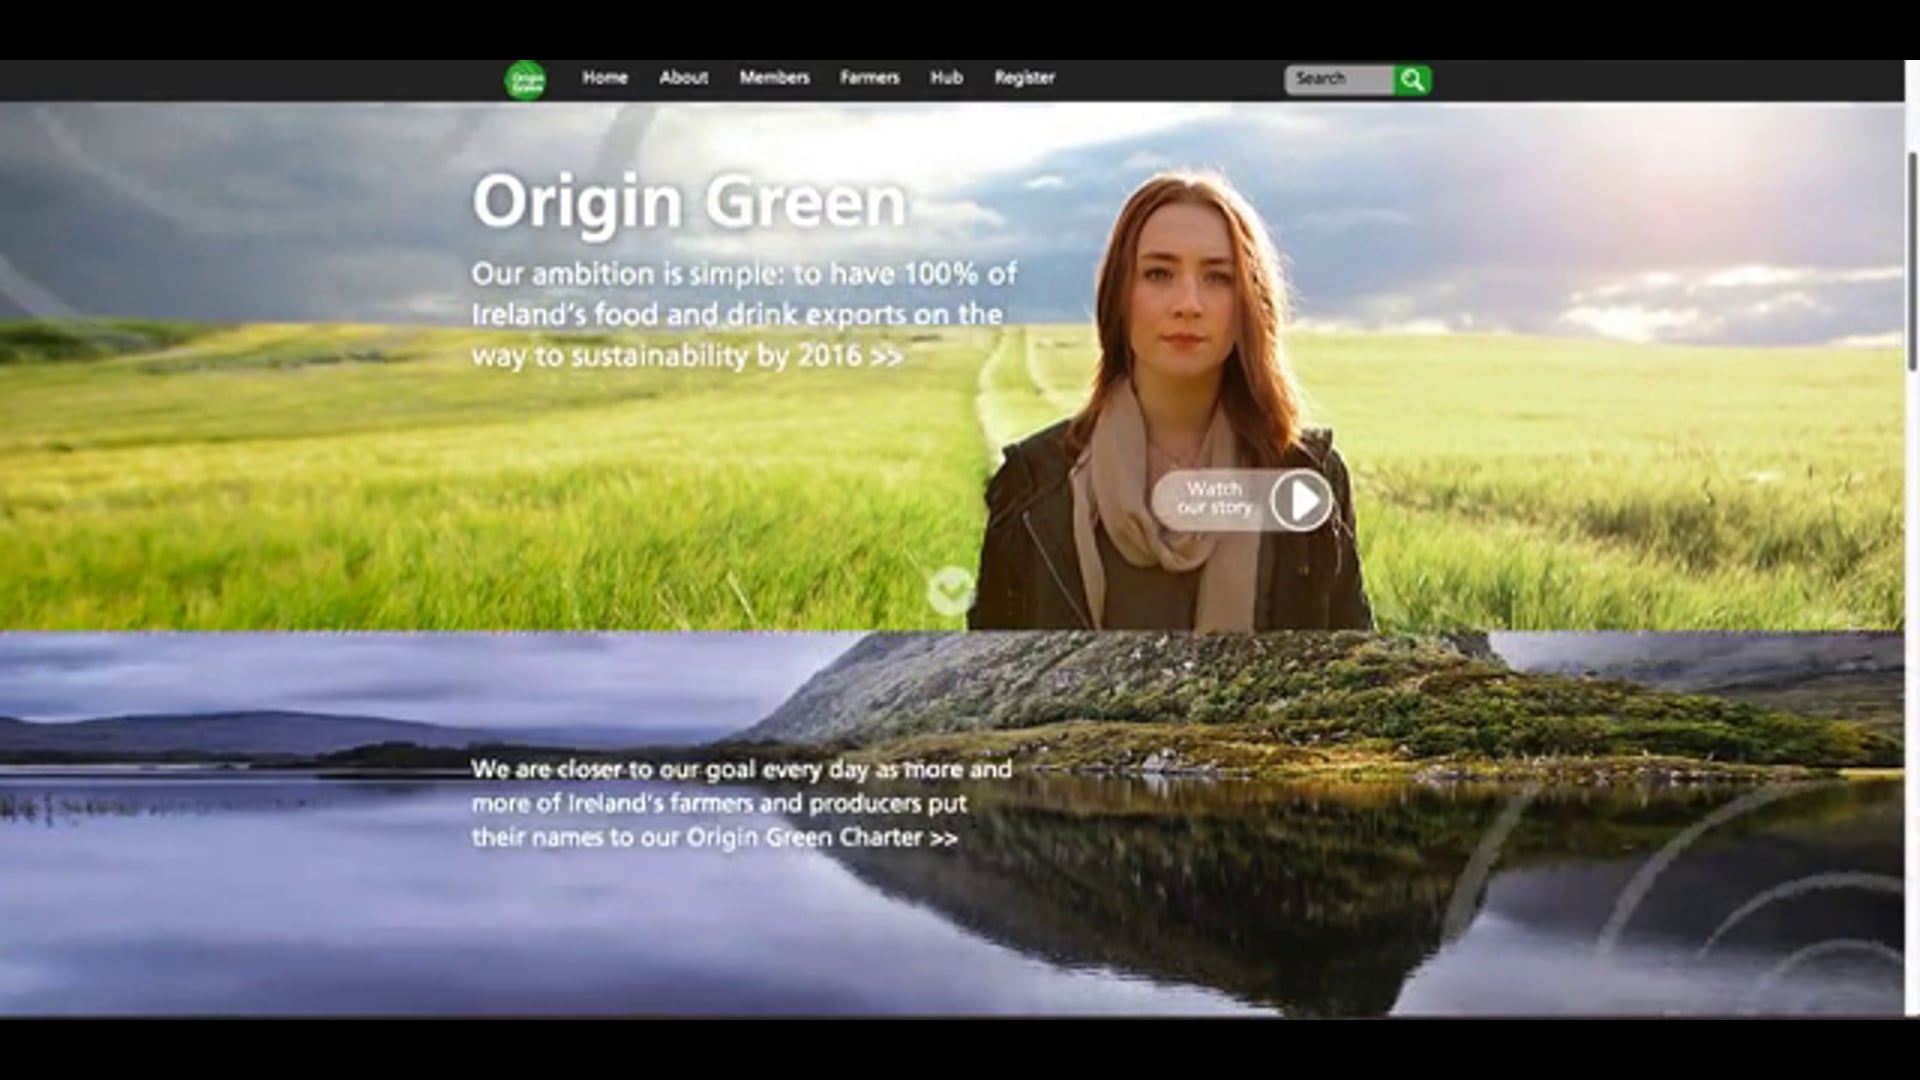Click the green search magnifier button
The width and height of the screenshot is (1920, 1080).
click(x=1413, y=80)
